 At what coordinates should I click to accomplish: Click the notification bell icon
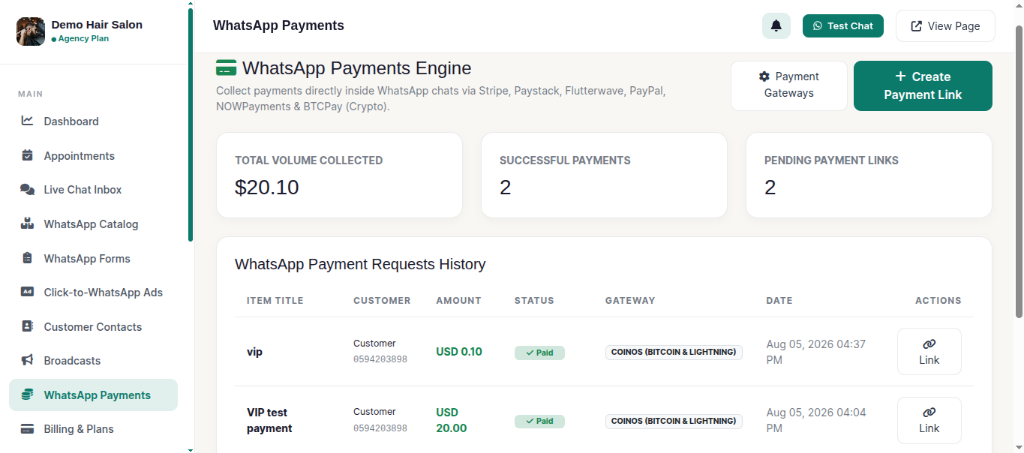tap(776, 26)
